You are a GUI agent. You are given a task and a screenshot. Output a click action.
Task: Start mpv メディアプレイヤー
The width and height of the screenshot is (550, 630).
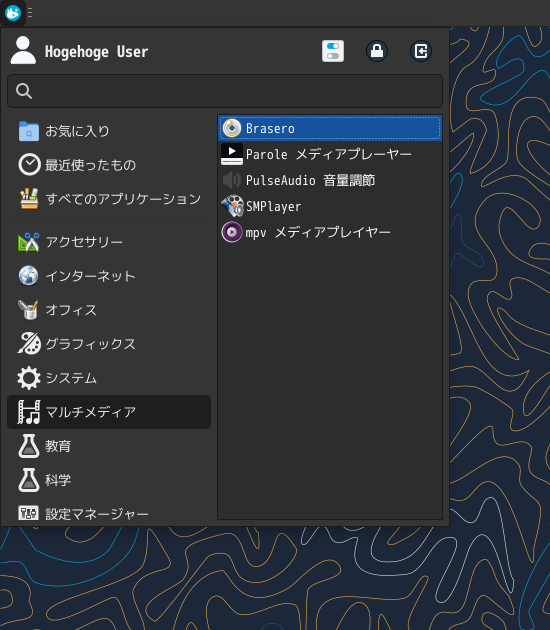[329, 232]
